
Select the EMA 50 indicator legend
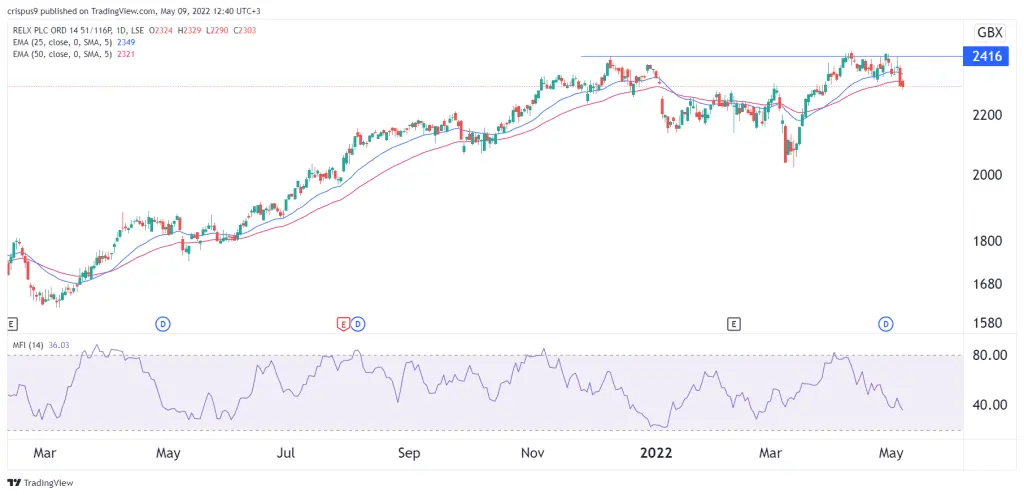tap(72, 54)
